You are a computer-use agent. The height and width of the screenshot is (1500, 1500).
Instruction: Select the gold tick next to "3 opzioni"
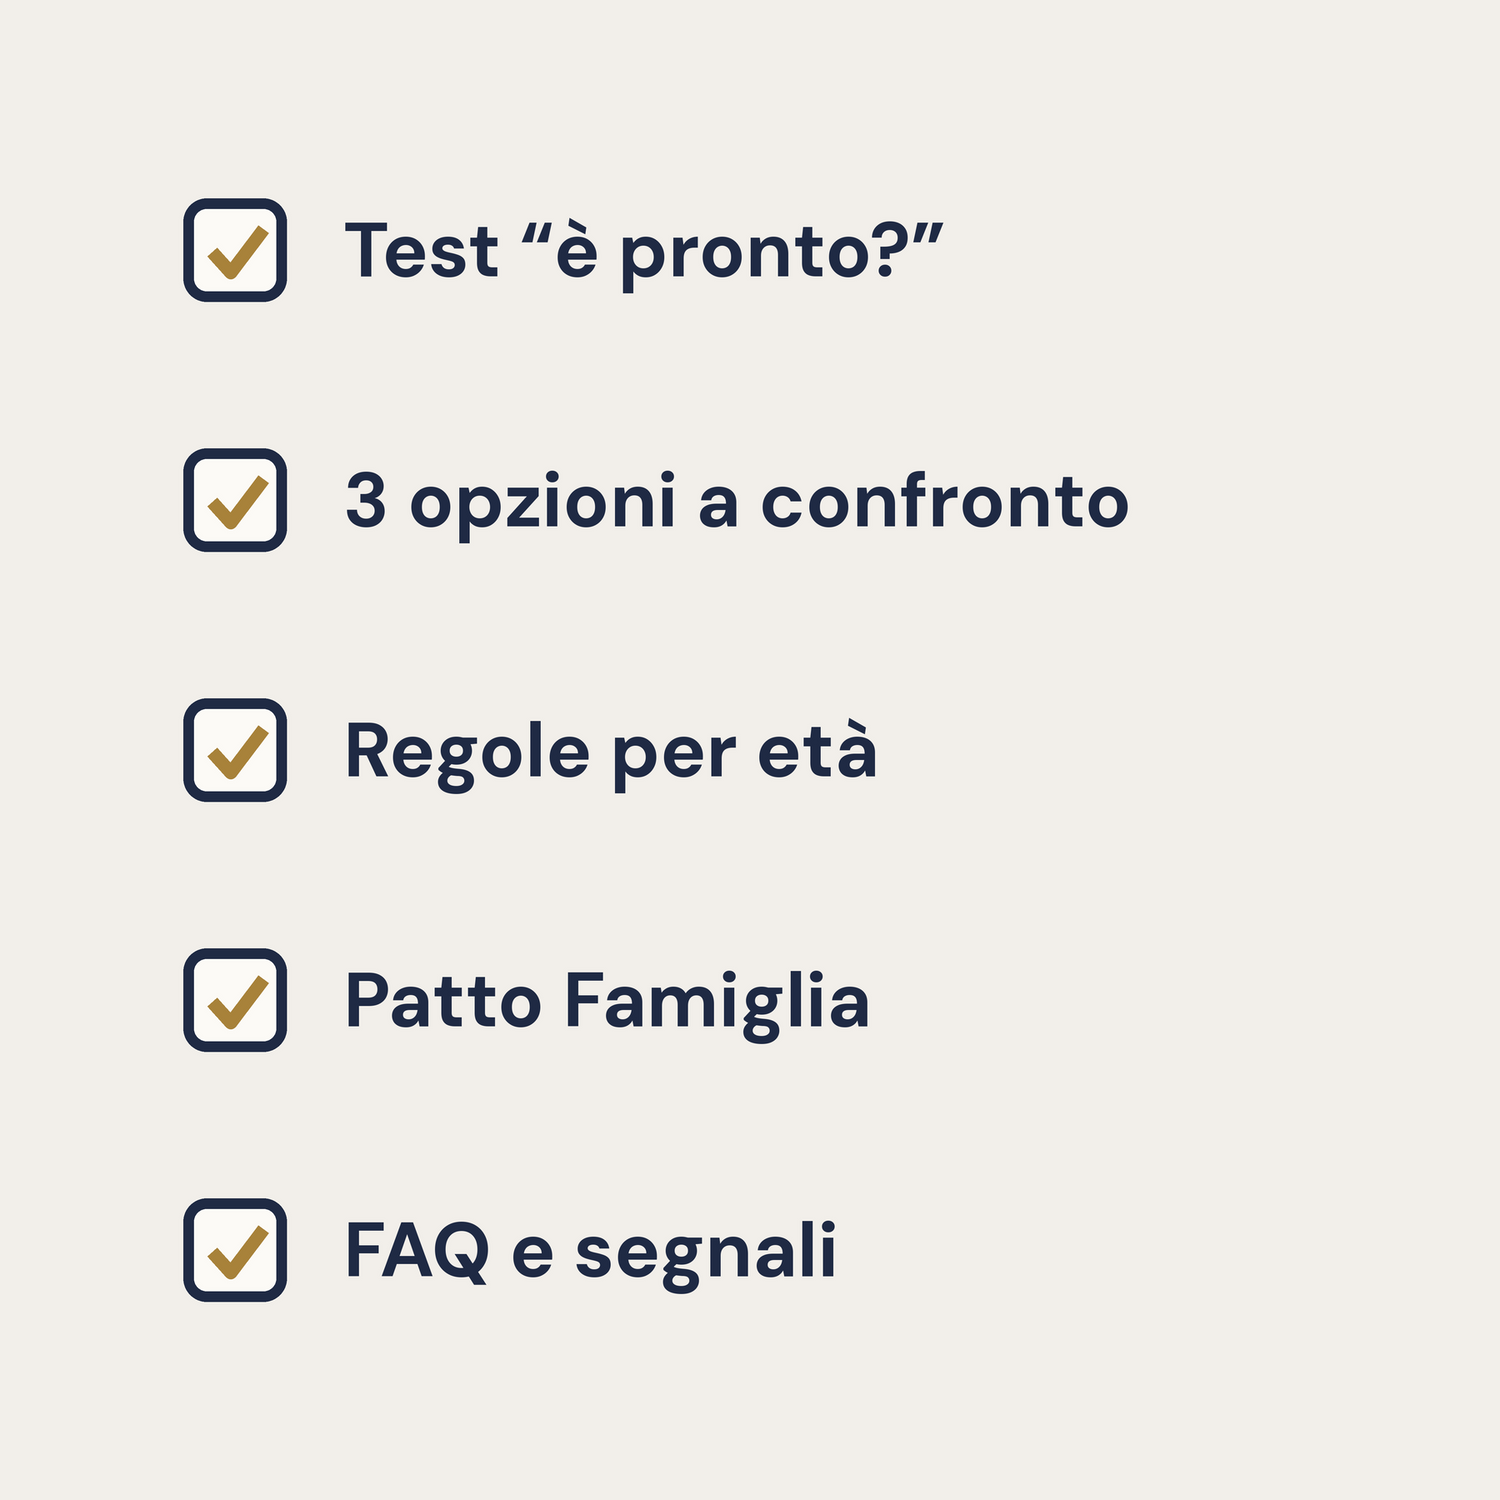pyautogui.click(x=238, y=503)
